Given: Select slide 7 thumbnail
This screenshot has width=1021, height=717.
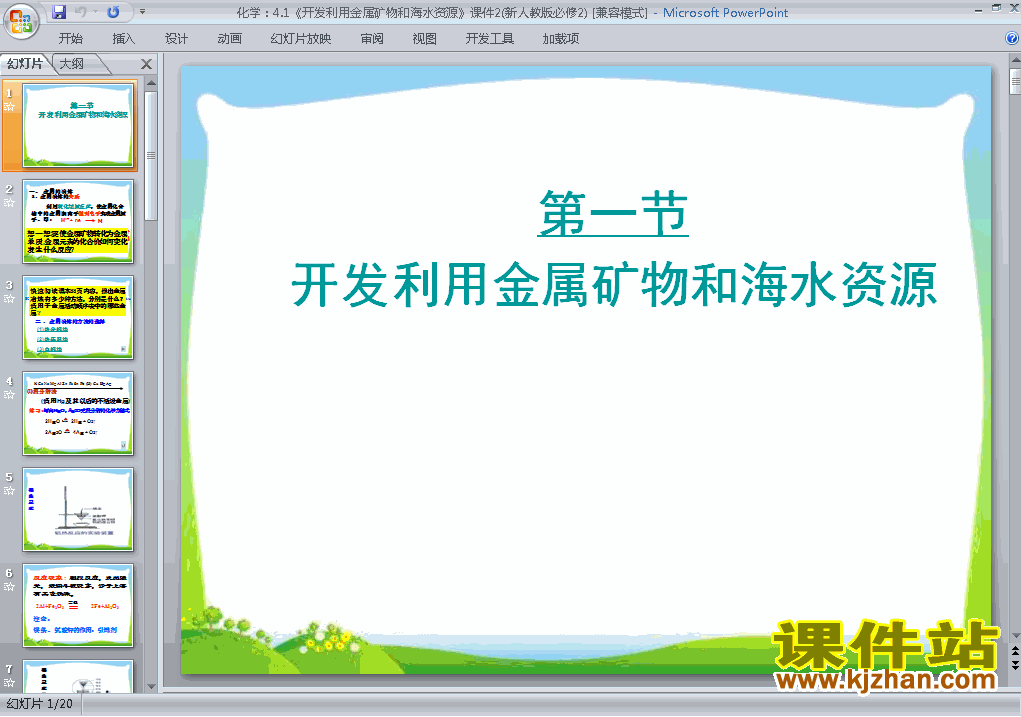Looking at the screenshot, I should click(x=78, y=677).
